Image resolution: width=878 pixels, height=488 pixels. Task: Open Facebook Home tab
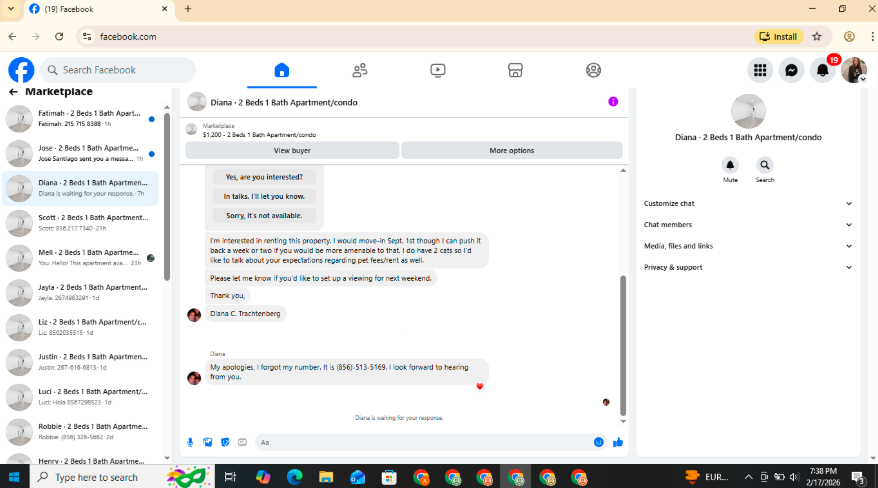pos(282,70)
